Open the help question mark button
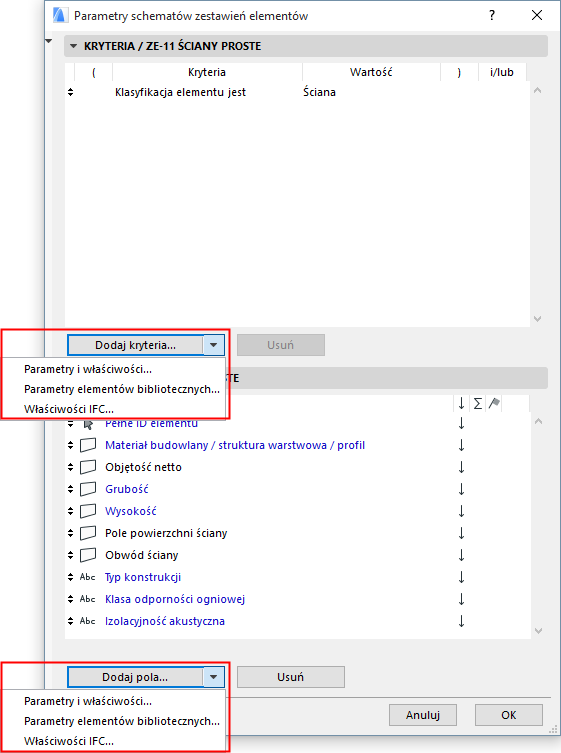561x753 pixels. tap(492, 15)
